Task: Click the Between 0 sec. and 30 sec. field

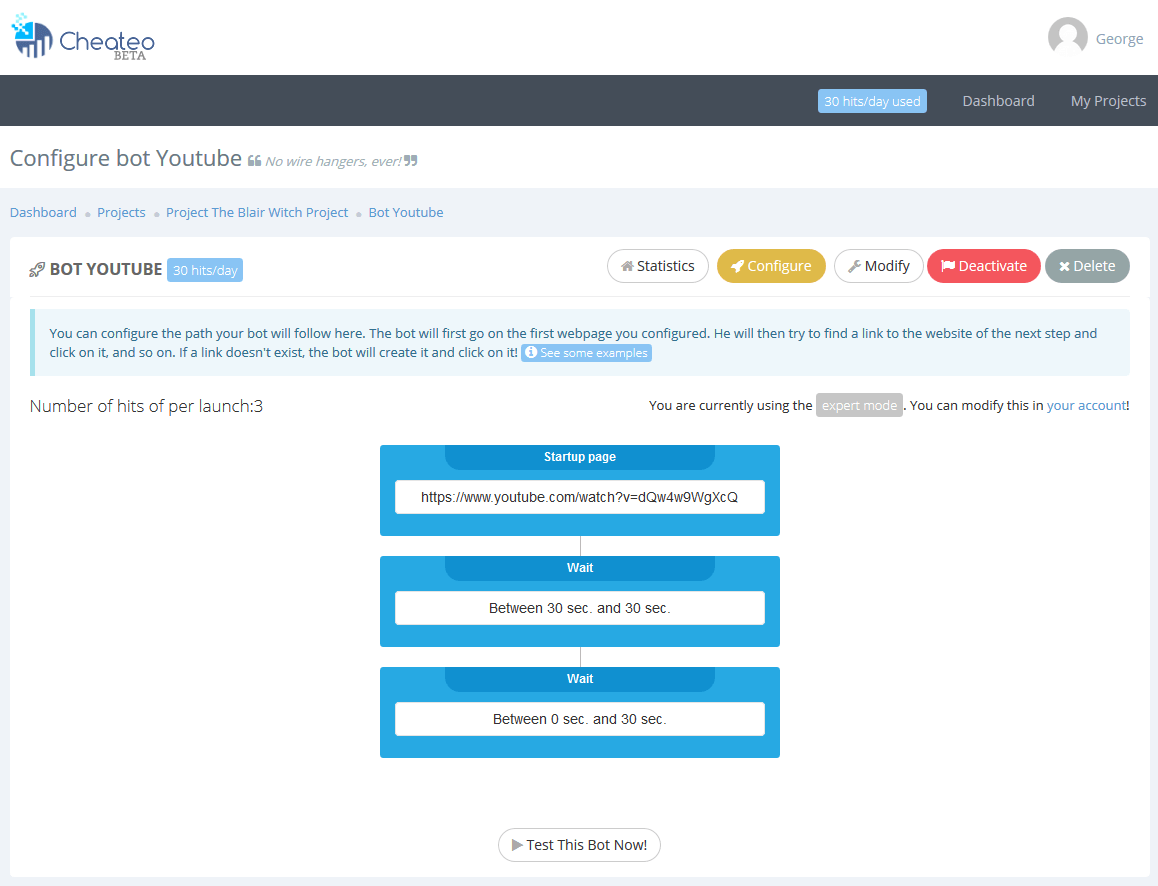Action: pos(580,718)
